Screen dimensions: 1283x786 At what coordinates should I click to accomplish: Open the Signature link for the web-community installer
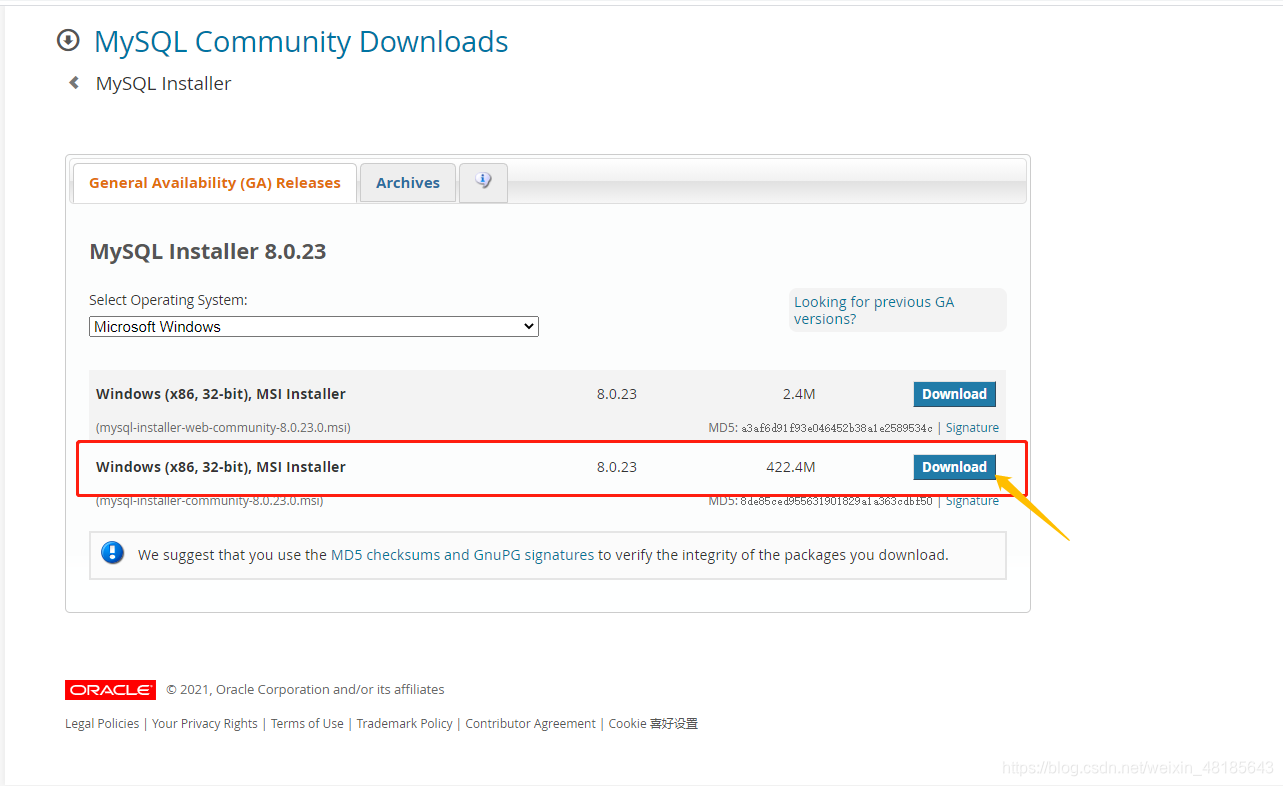(972, 428)
